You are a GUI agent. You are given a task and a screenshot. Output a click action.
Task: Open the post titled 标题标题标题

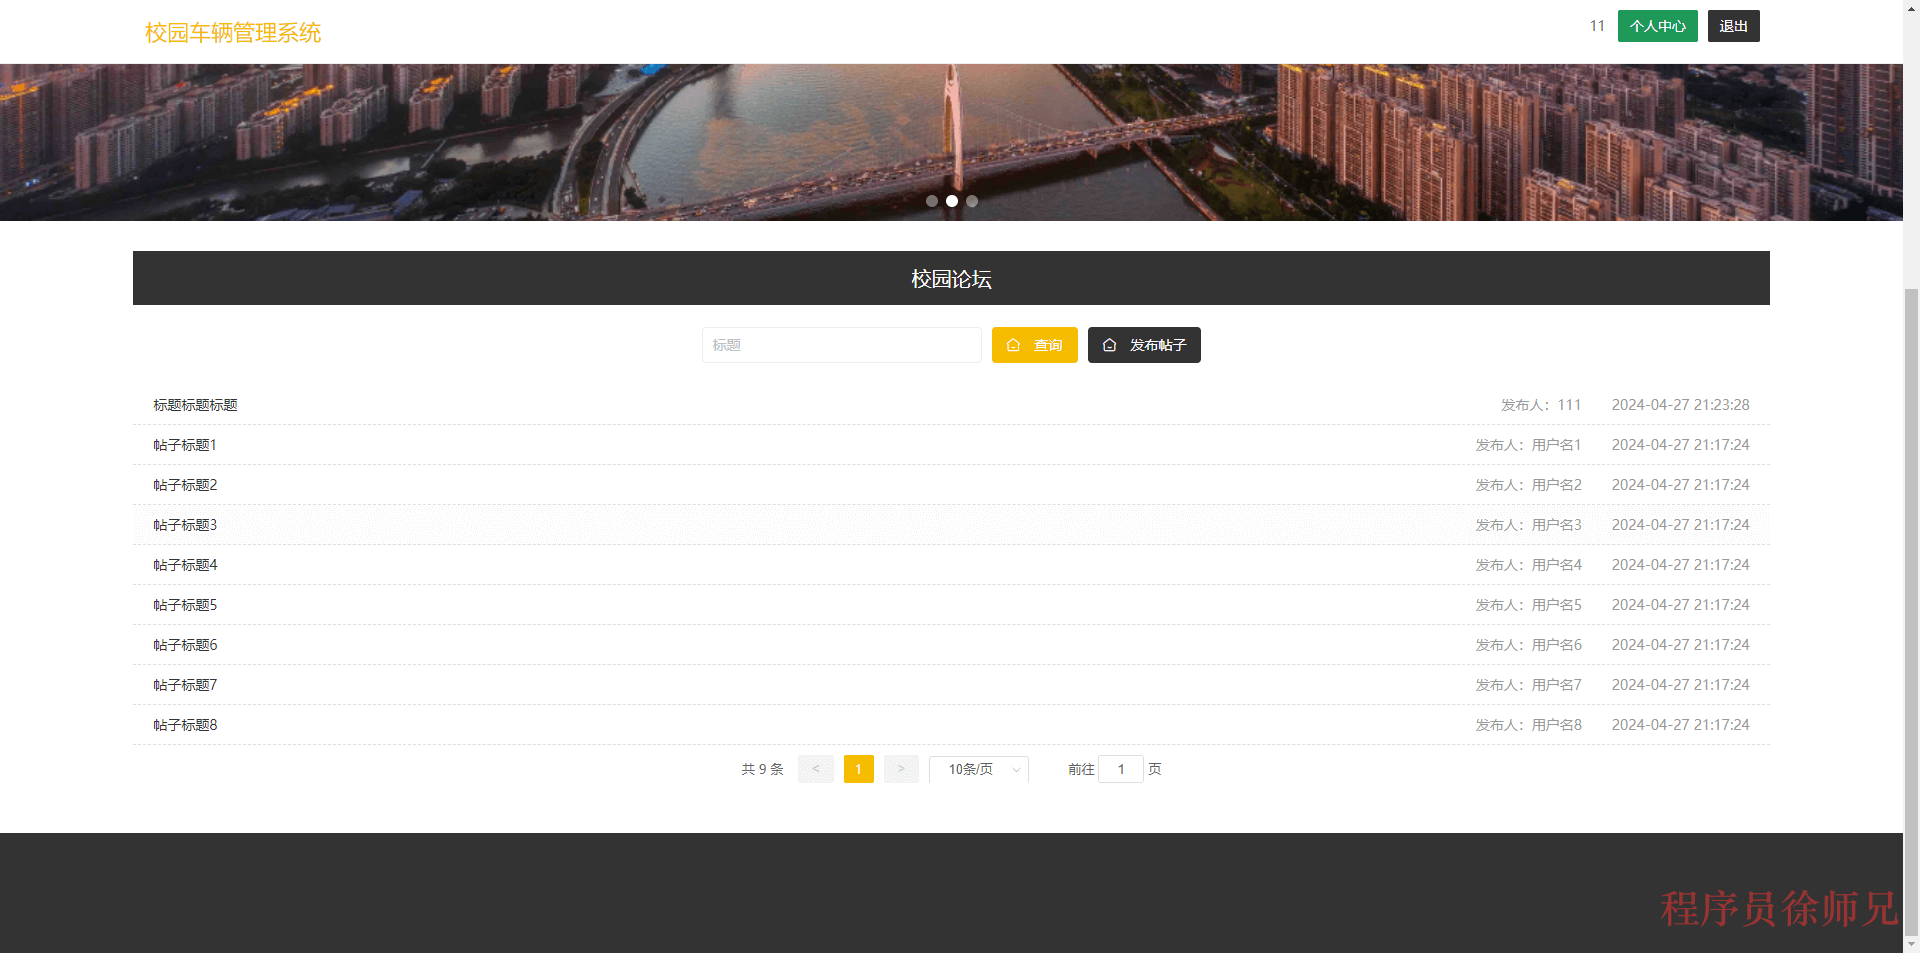196,405
